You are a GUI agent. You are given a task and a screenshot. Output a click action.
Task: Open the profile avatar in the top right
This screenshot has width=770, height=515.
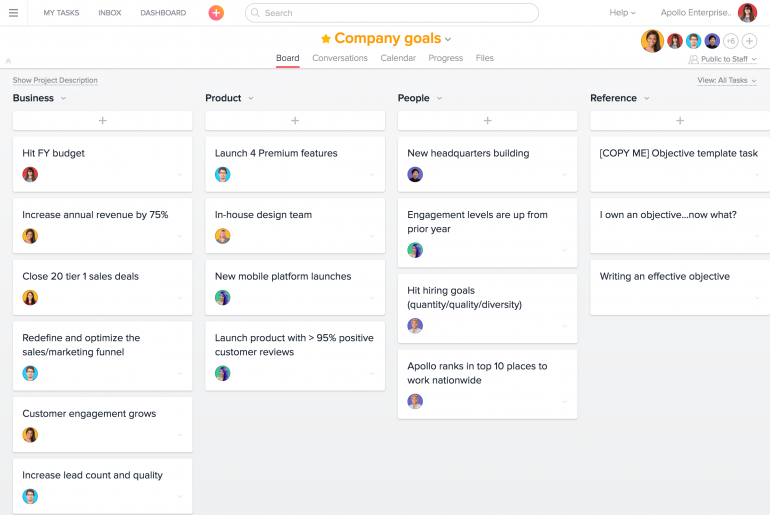[747, 13]
